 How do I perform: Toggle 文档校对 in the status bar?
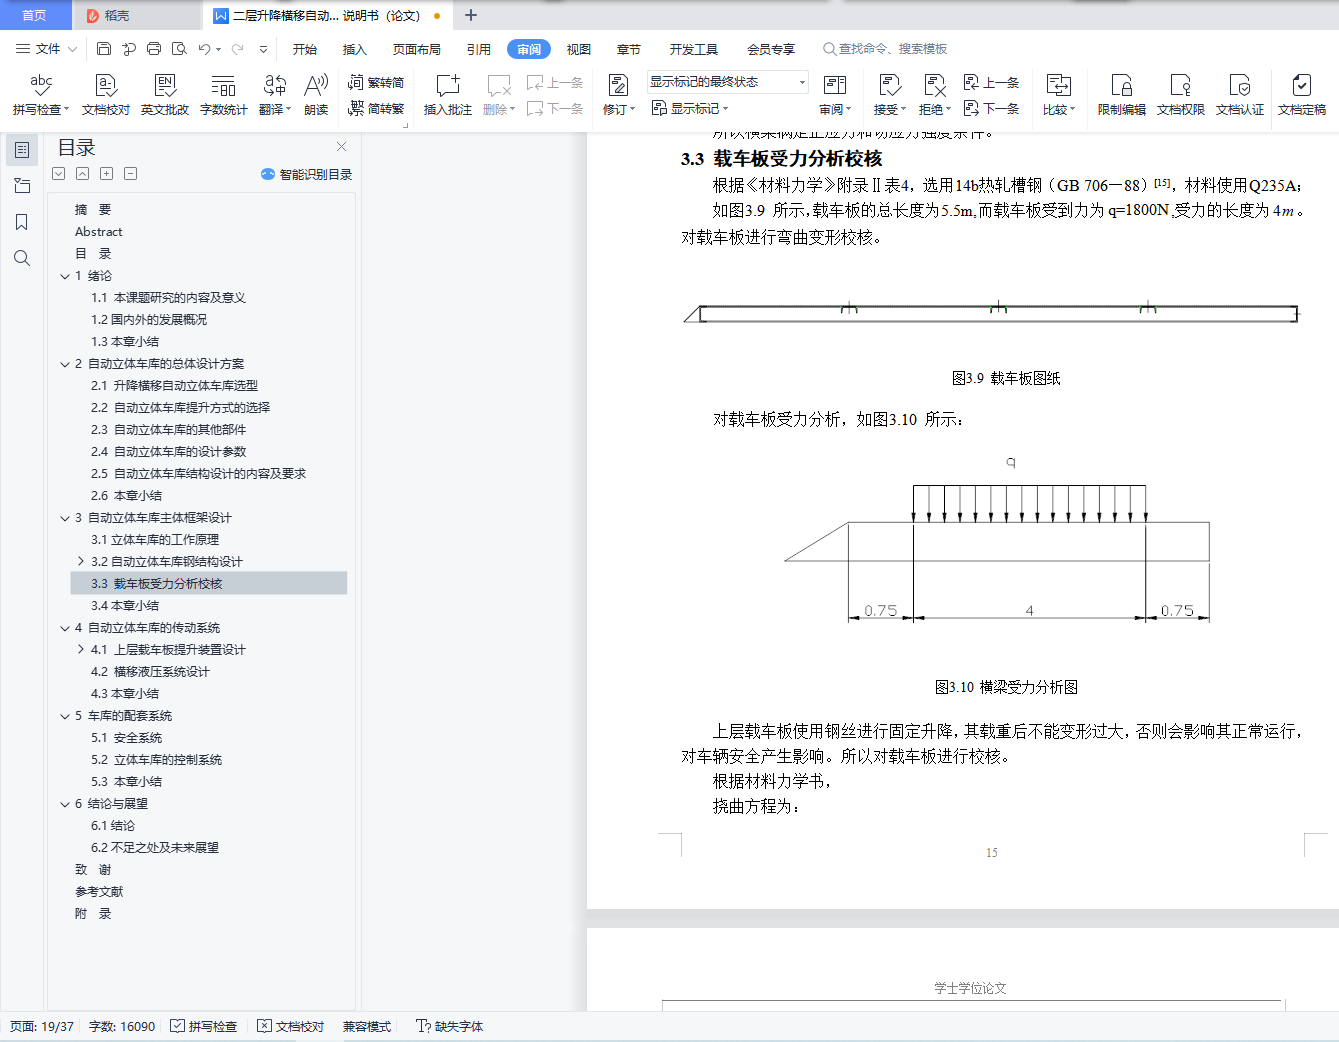(291, 1026)
